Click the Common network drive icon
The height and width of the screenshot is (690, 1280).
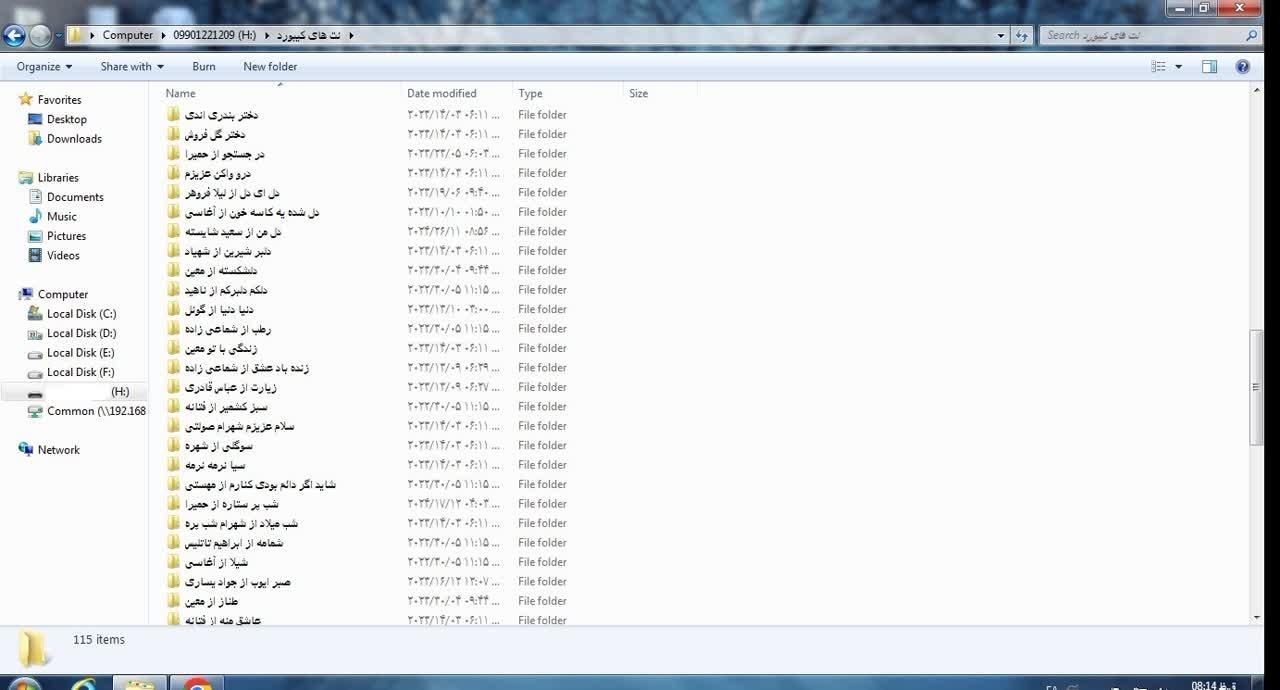tap(35, 411)
